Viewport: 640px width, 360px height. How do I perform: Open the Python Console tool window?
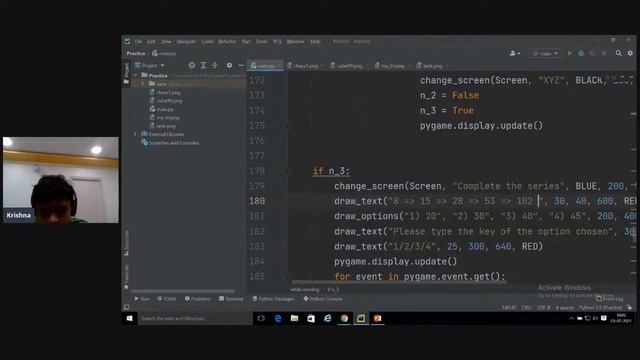click(323, 299)
